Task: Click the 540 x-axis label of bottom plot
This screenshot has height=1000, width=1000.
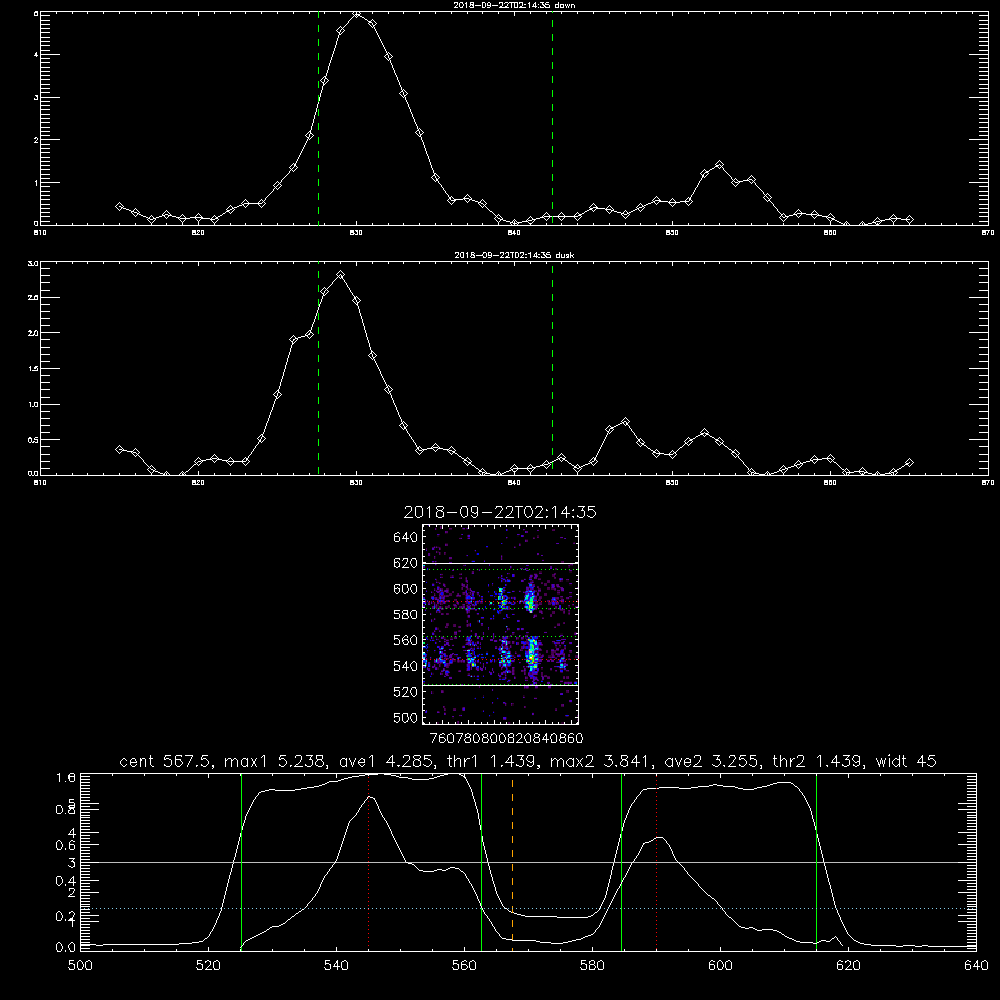Action: click(x=336, y=966)
